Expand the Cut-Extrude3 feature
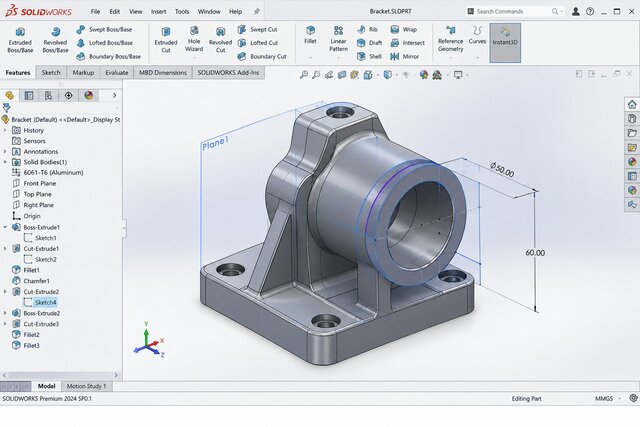 pyautogui.click(x=5, y=324)
